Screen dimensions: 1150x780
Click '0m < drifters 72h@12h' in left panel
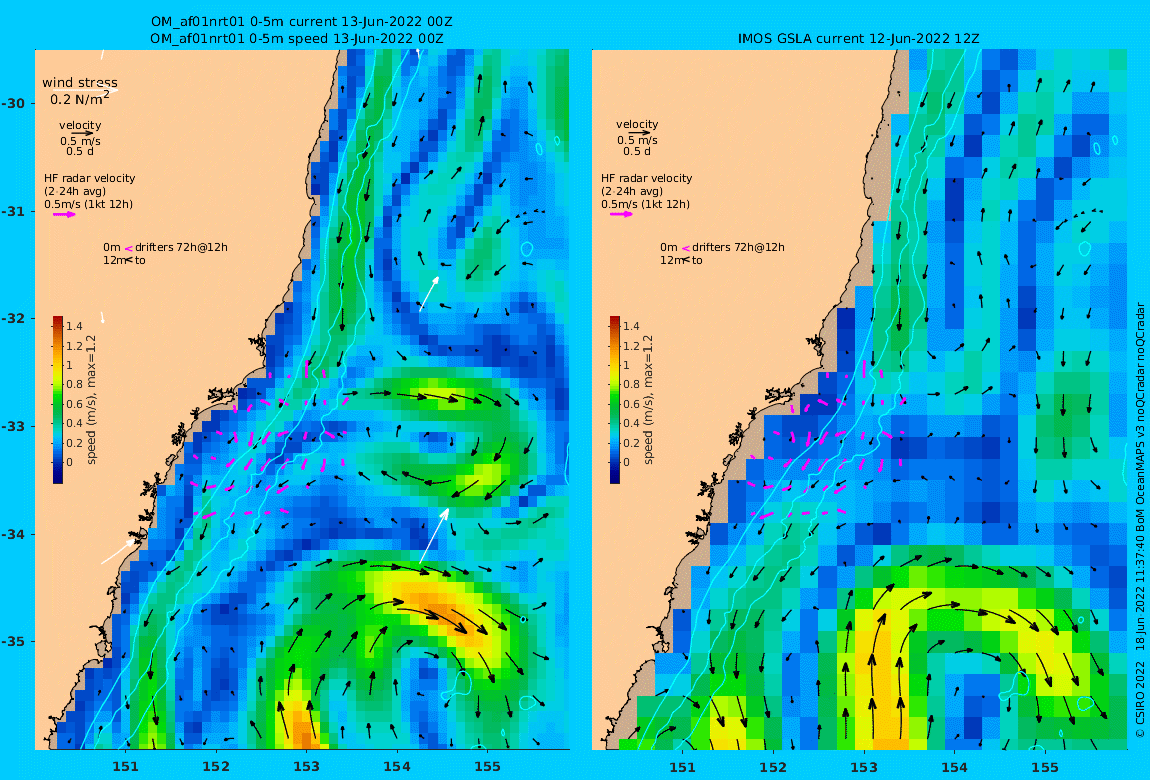click(x=165, y=247)
